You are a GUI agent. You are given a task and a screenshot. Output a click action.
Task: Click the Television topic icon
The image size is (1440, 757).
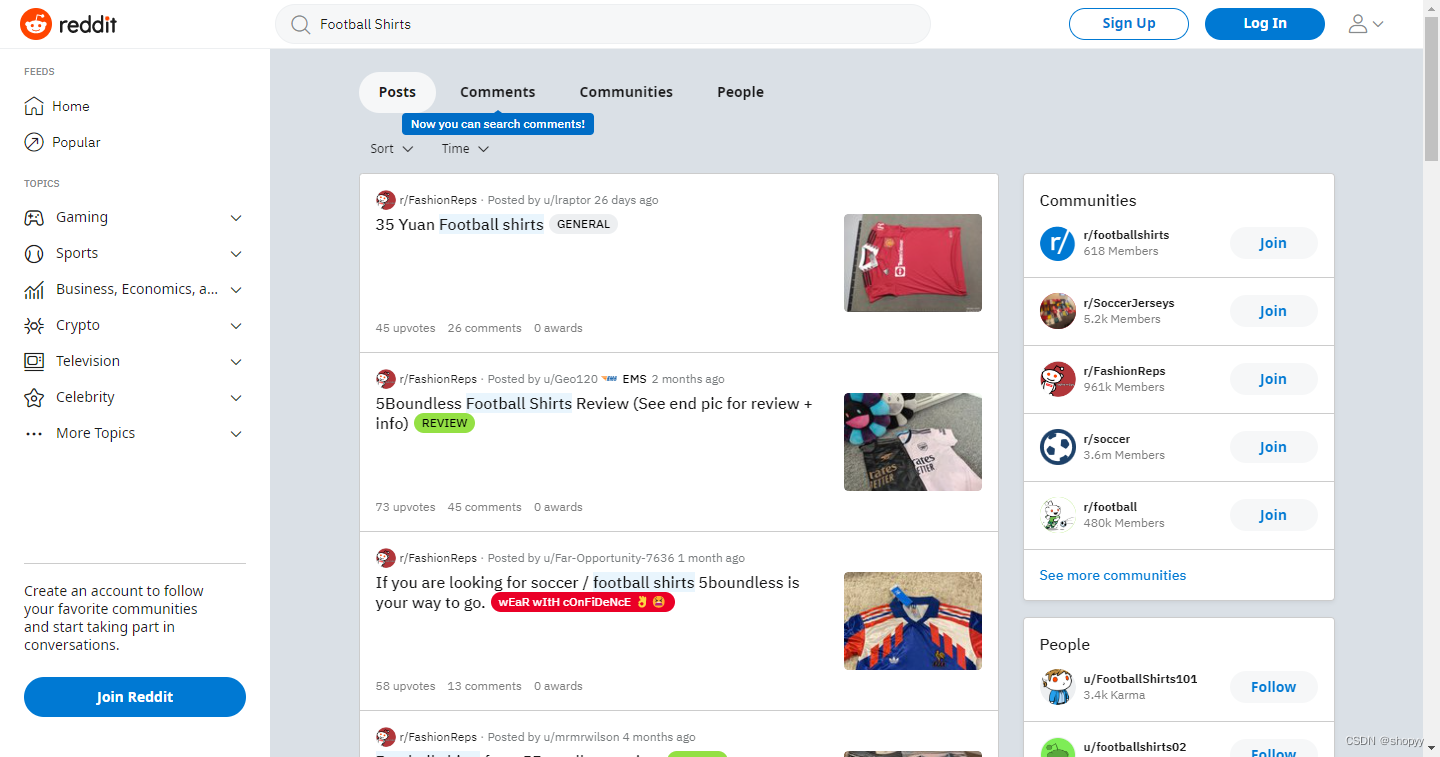34,361
